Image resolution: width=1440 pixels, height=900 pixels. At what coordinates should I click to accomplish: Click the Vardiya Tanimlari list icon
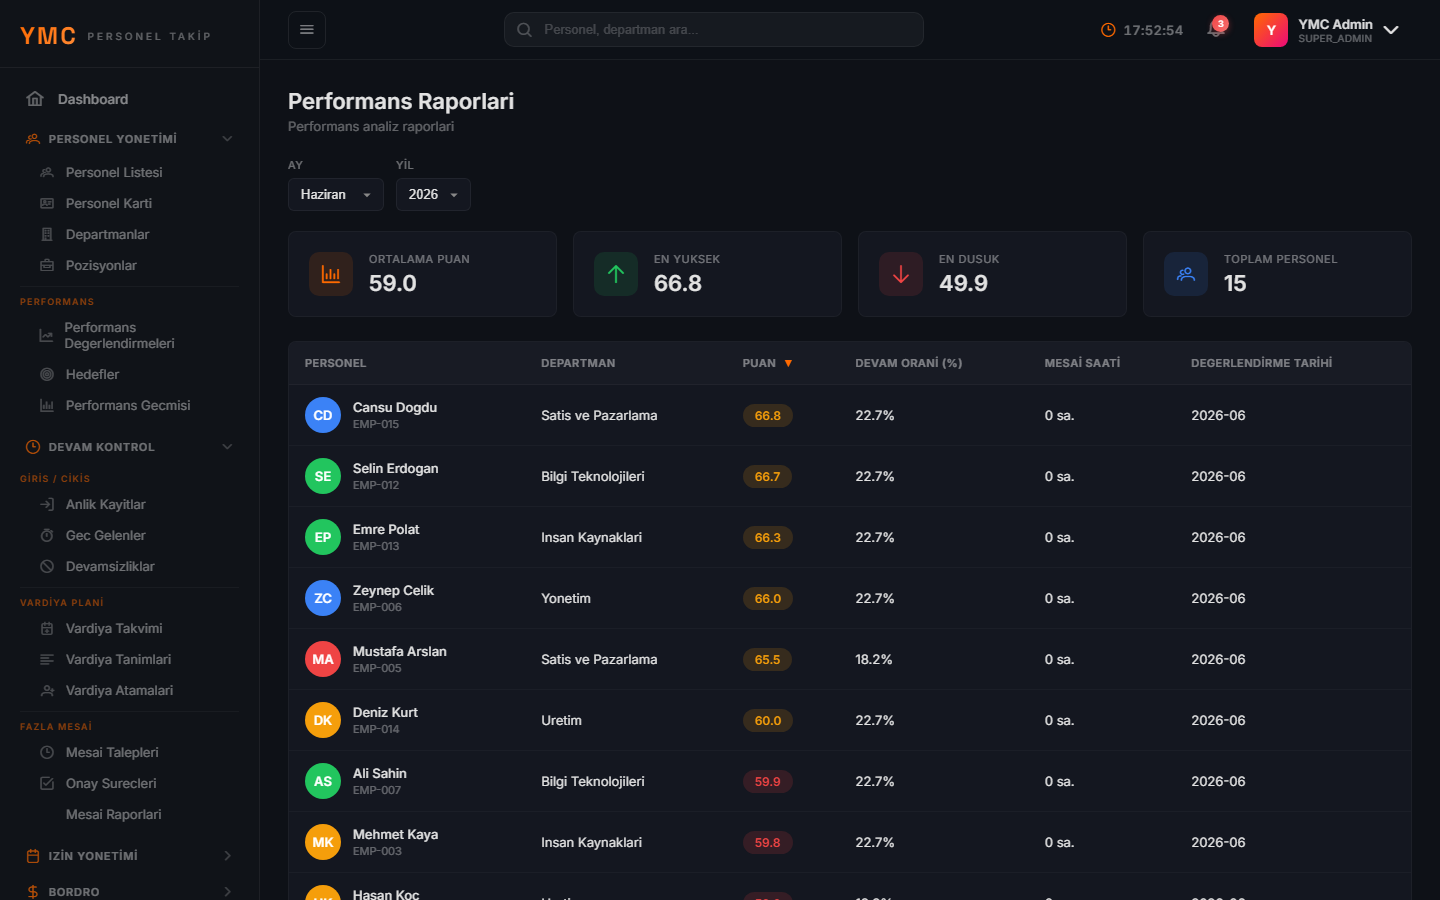47,659
